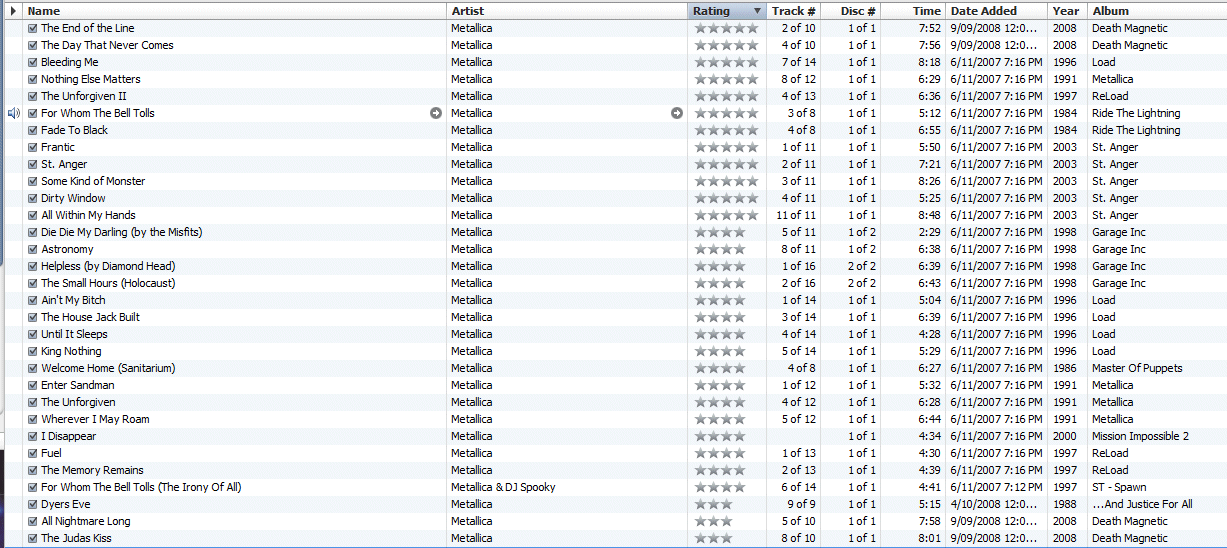Select The Unforgiven track name
Viewport: 1227px width, 548px height.
coord(78,402)
